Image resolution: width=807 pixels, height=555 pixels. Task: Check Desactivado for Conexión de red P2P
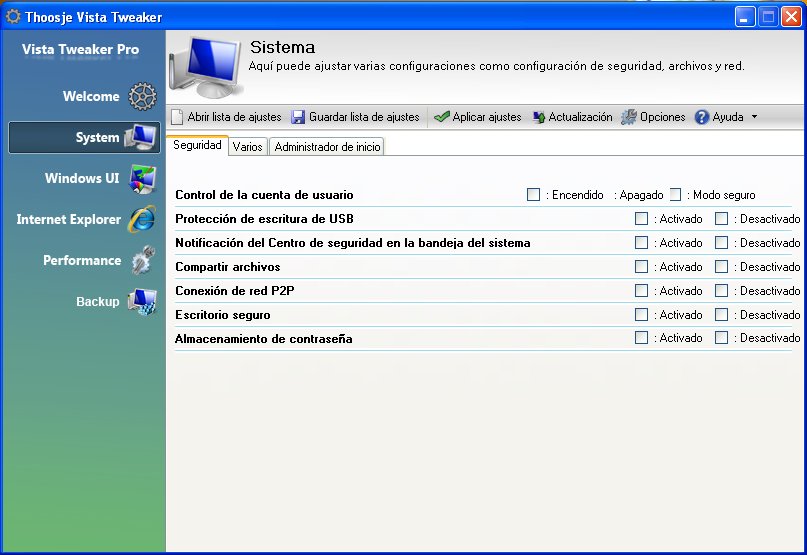(722, 291)
